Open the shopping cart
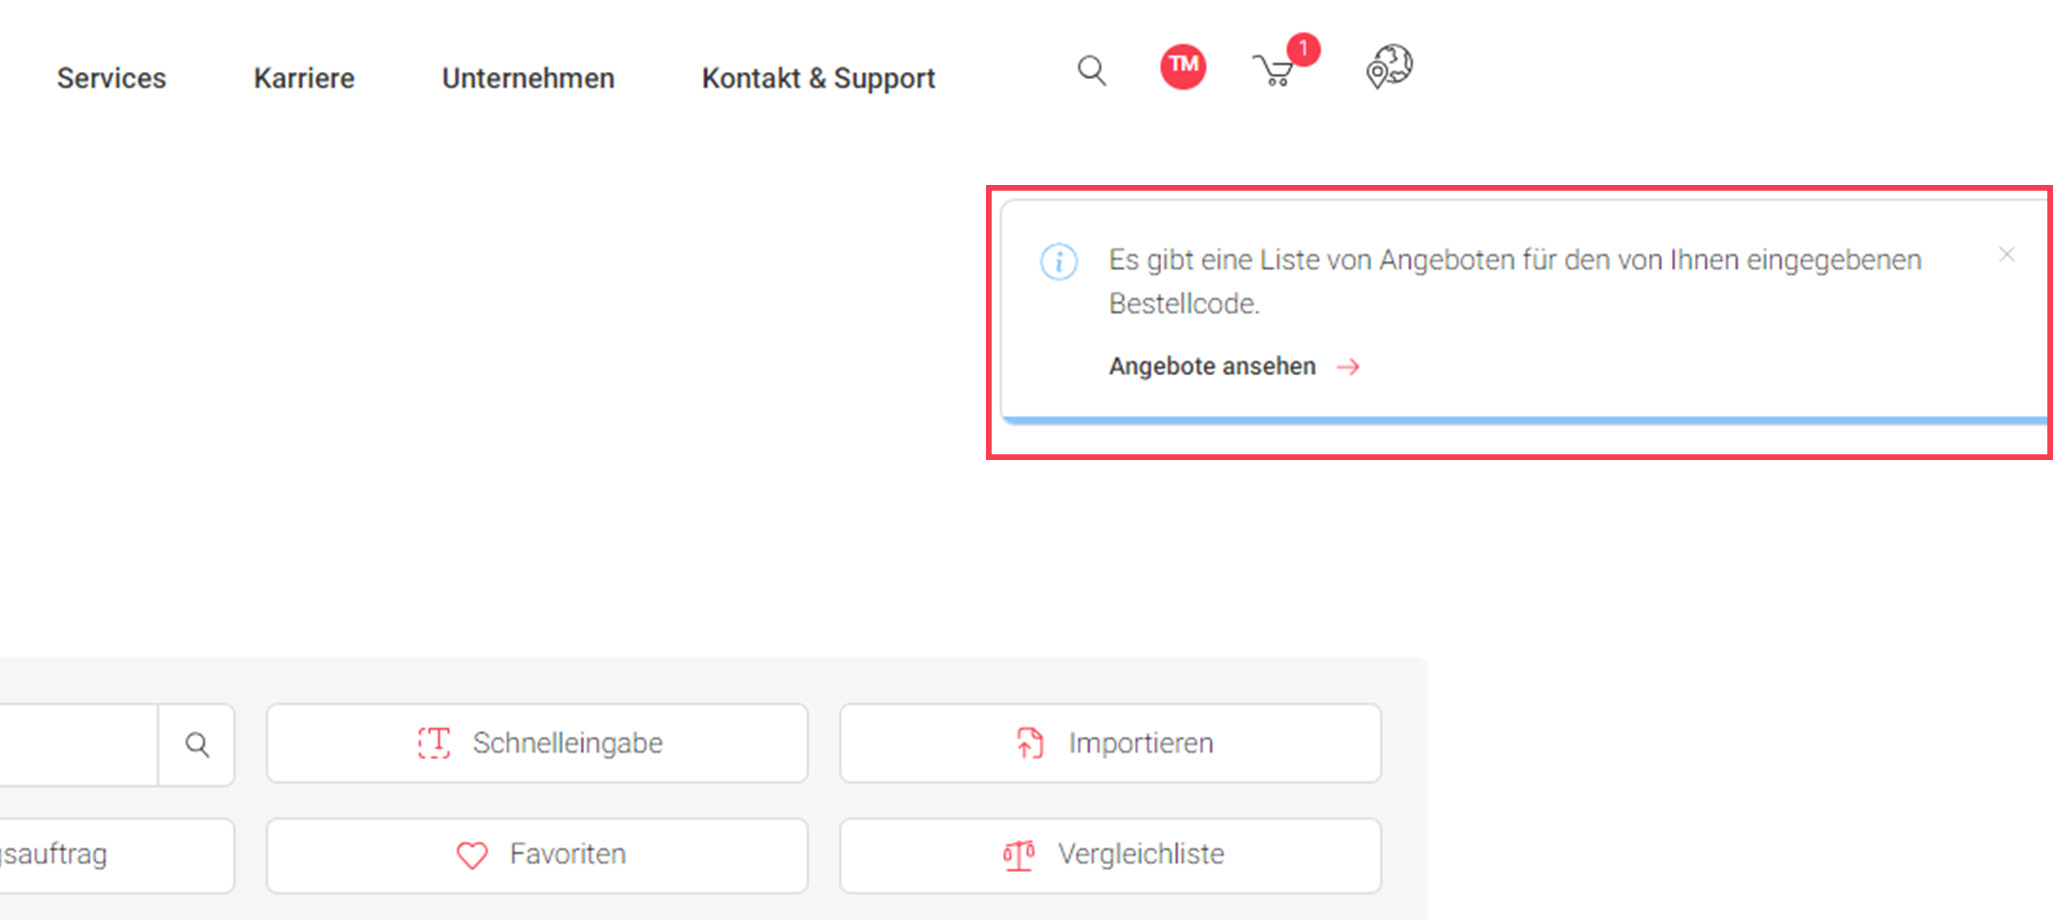Viewport: 2053px width, 920px height. [1274, 71]
